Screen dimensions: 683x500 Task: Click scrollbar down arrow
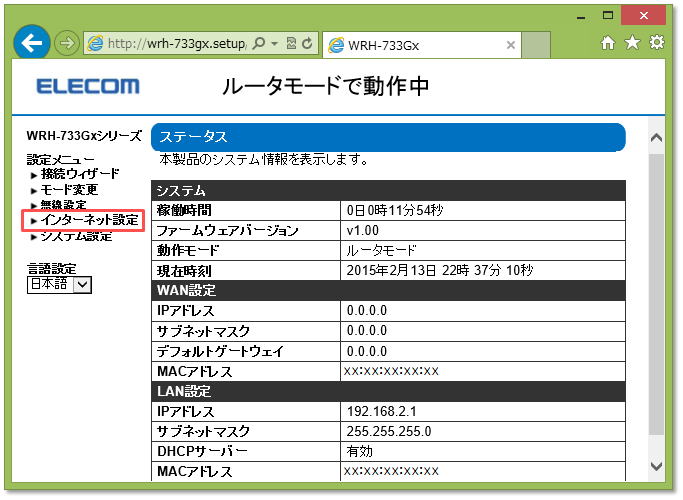click(x=656, y=466)
